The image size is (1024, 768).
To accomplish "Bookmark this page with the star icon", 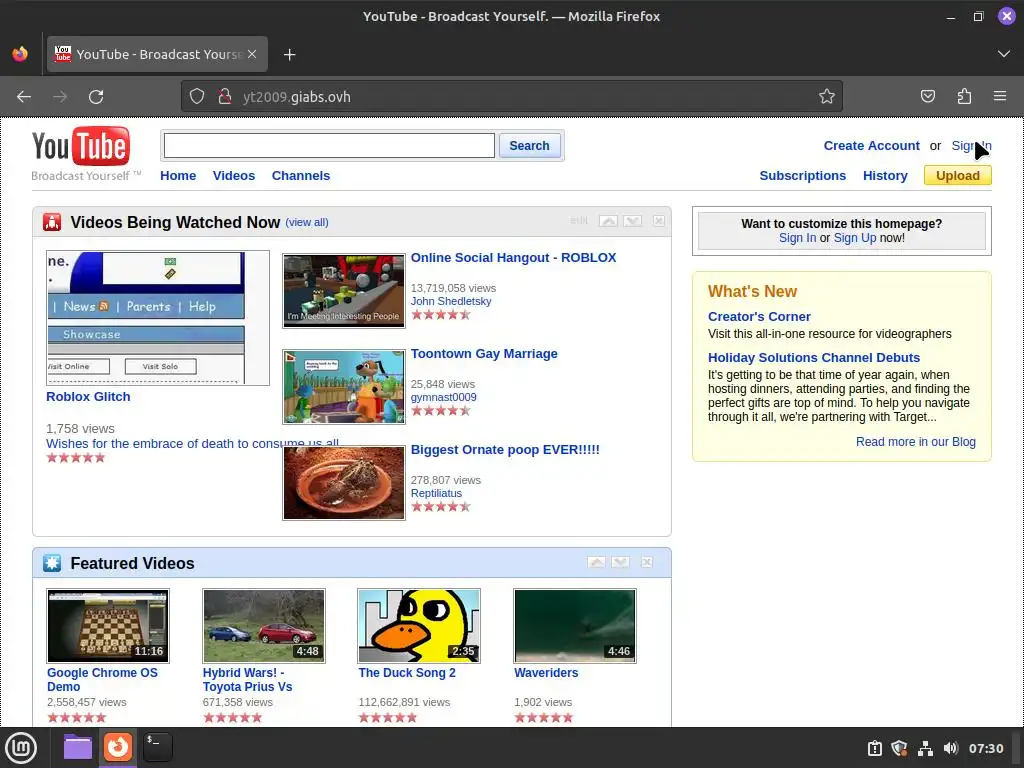I will [827, 97].
